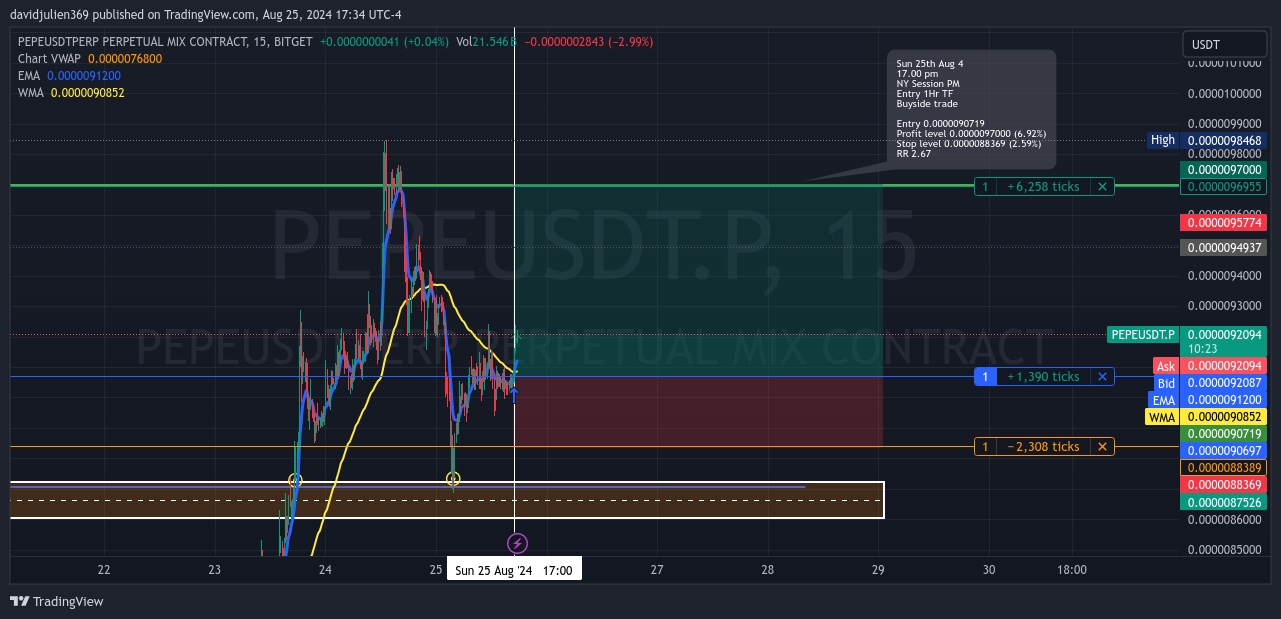
Task: Select the +6,258 ticks profit label
Action: pyautogui.click(x=1043, y=186)
